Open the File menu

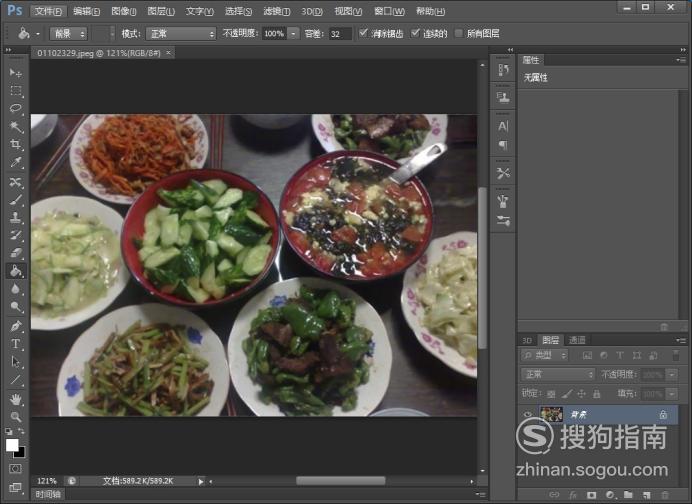48,11
